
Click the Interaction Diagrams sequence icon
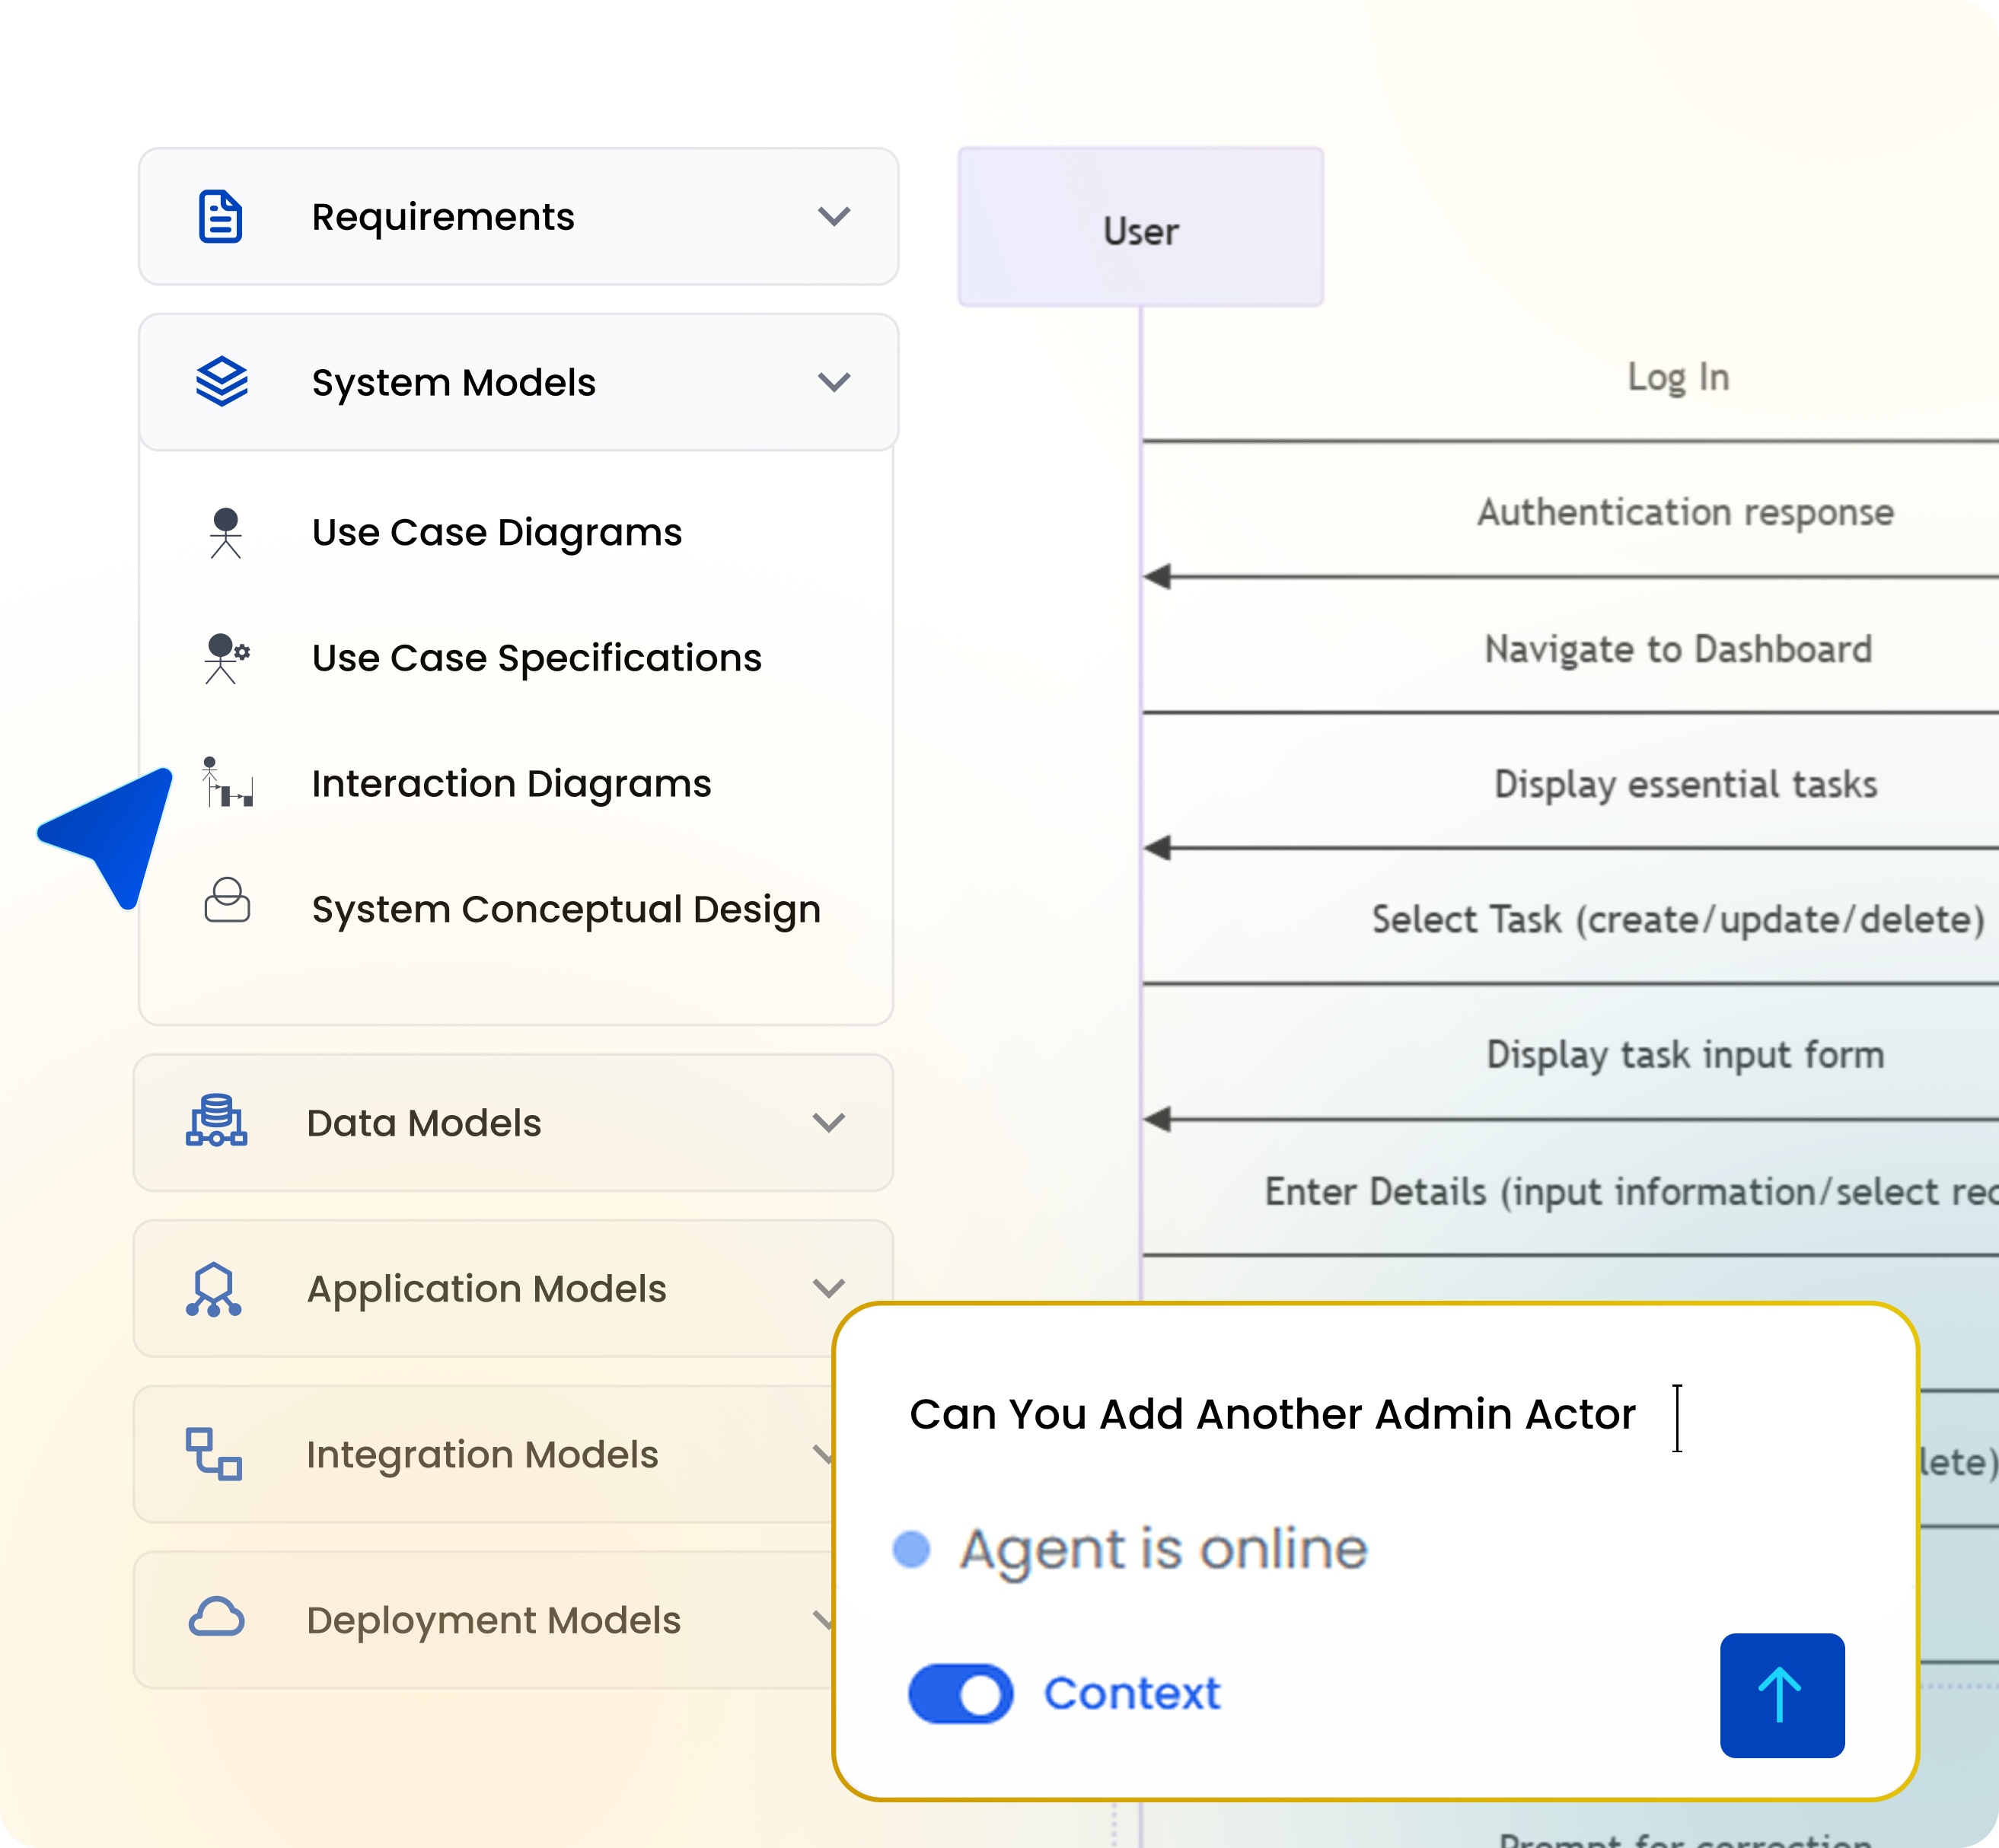point(227,782)
